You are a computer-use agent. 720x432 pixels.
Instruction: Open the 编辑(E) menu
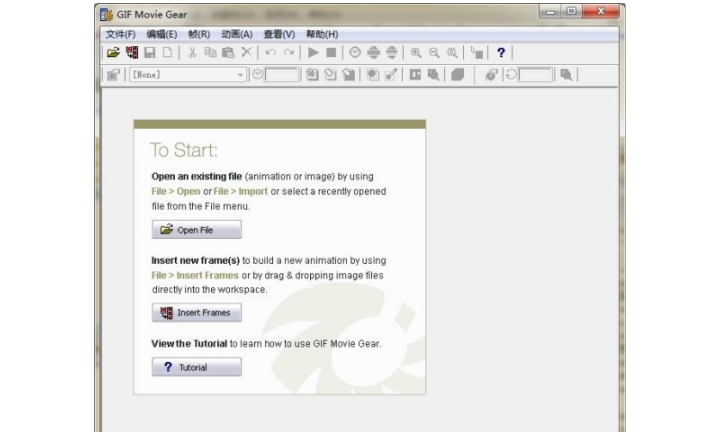162,34
